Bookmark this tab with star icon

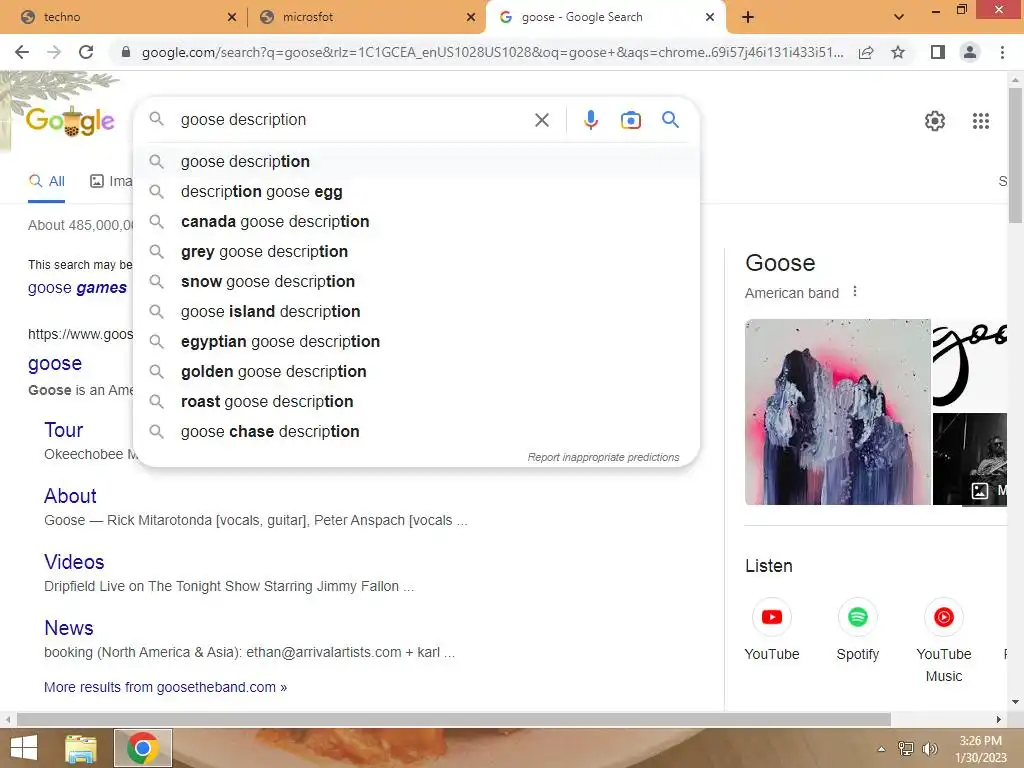(898, 52)
